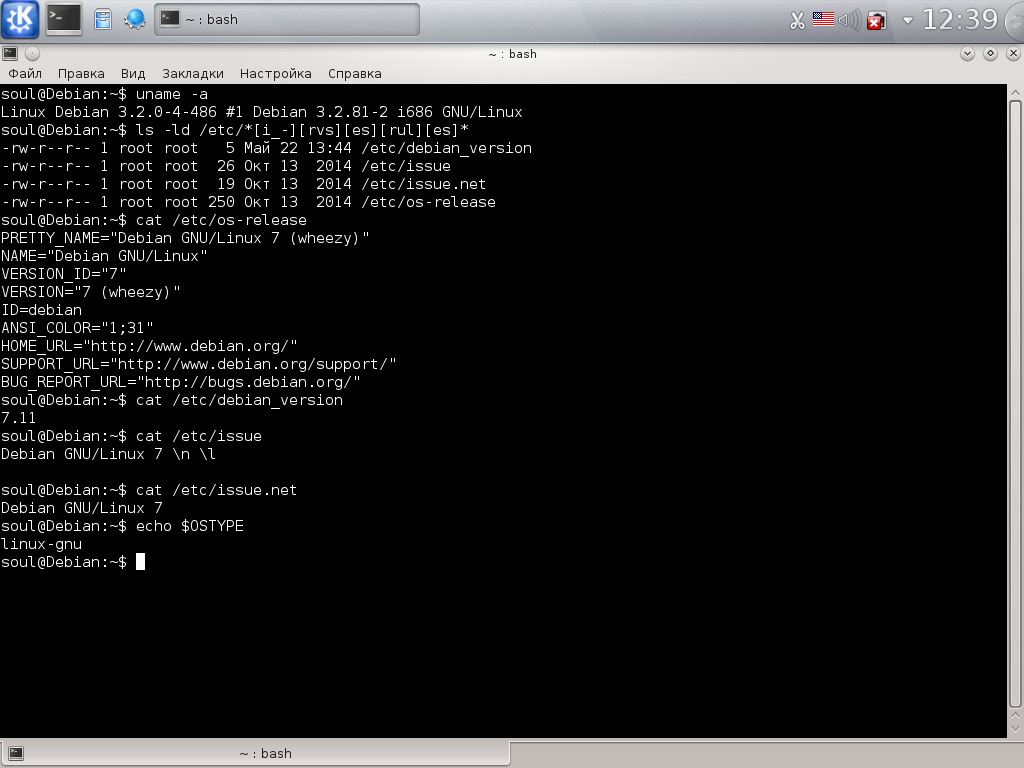Viewport: 1024px width, 768px height.
Task: Click the HOME_URL line
Action: point(149,346)
